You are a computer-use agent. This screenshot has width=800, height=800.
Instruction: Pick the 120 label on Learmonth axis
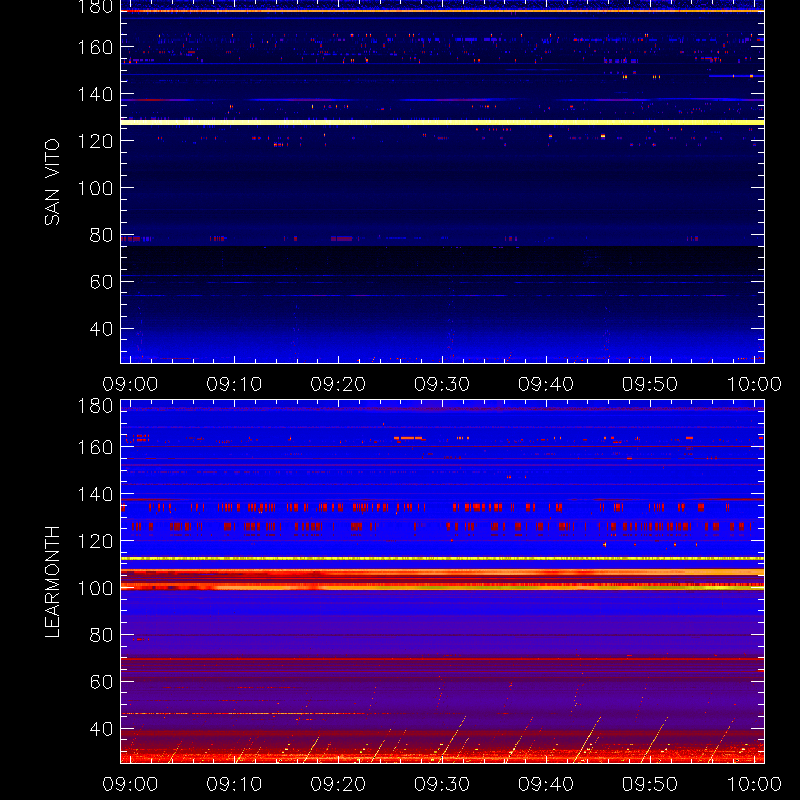click(x=95, y=541)
